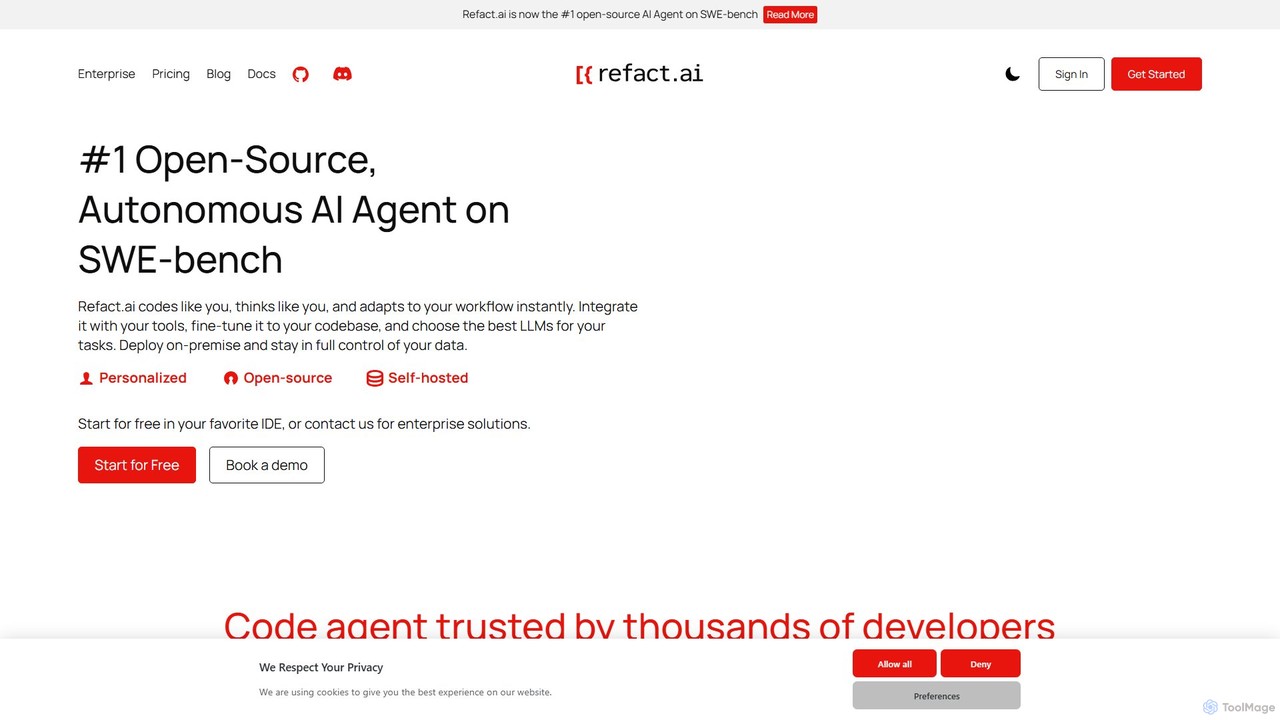This screenshot has height=720, width=1280.
Task: Click the Self-hosted database icon
Action: coord(375,378)
